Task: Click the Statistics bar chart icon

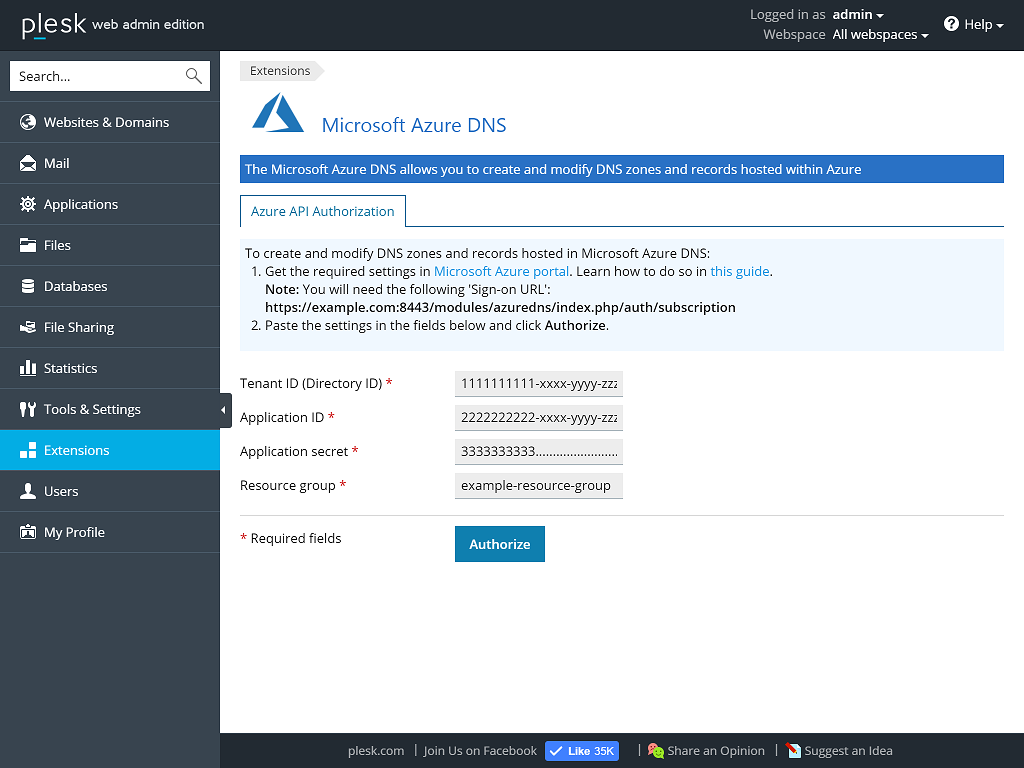Action: tap(28, 368)
